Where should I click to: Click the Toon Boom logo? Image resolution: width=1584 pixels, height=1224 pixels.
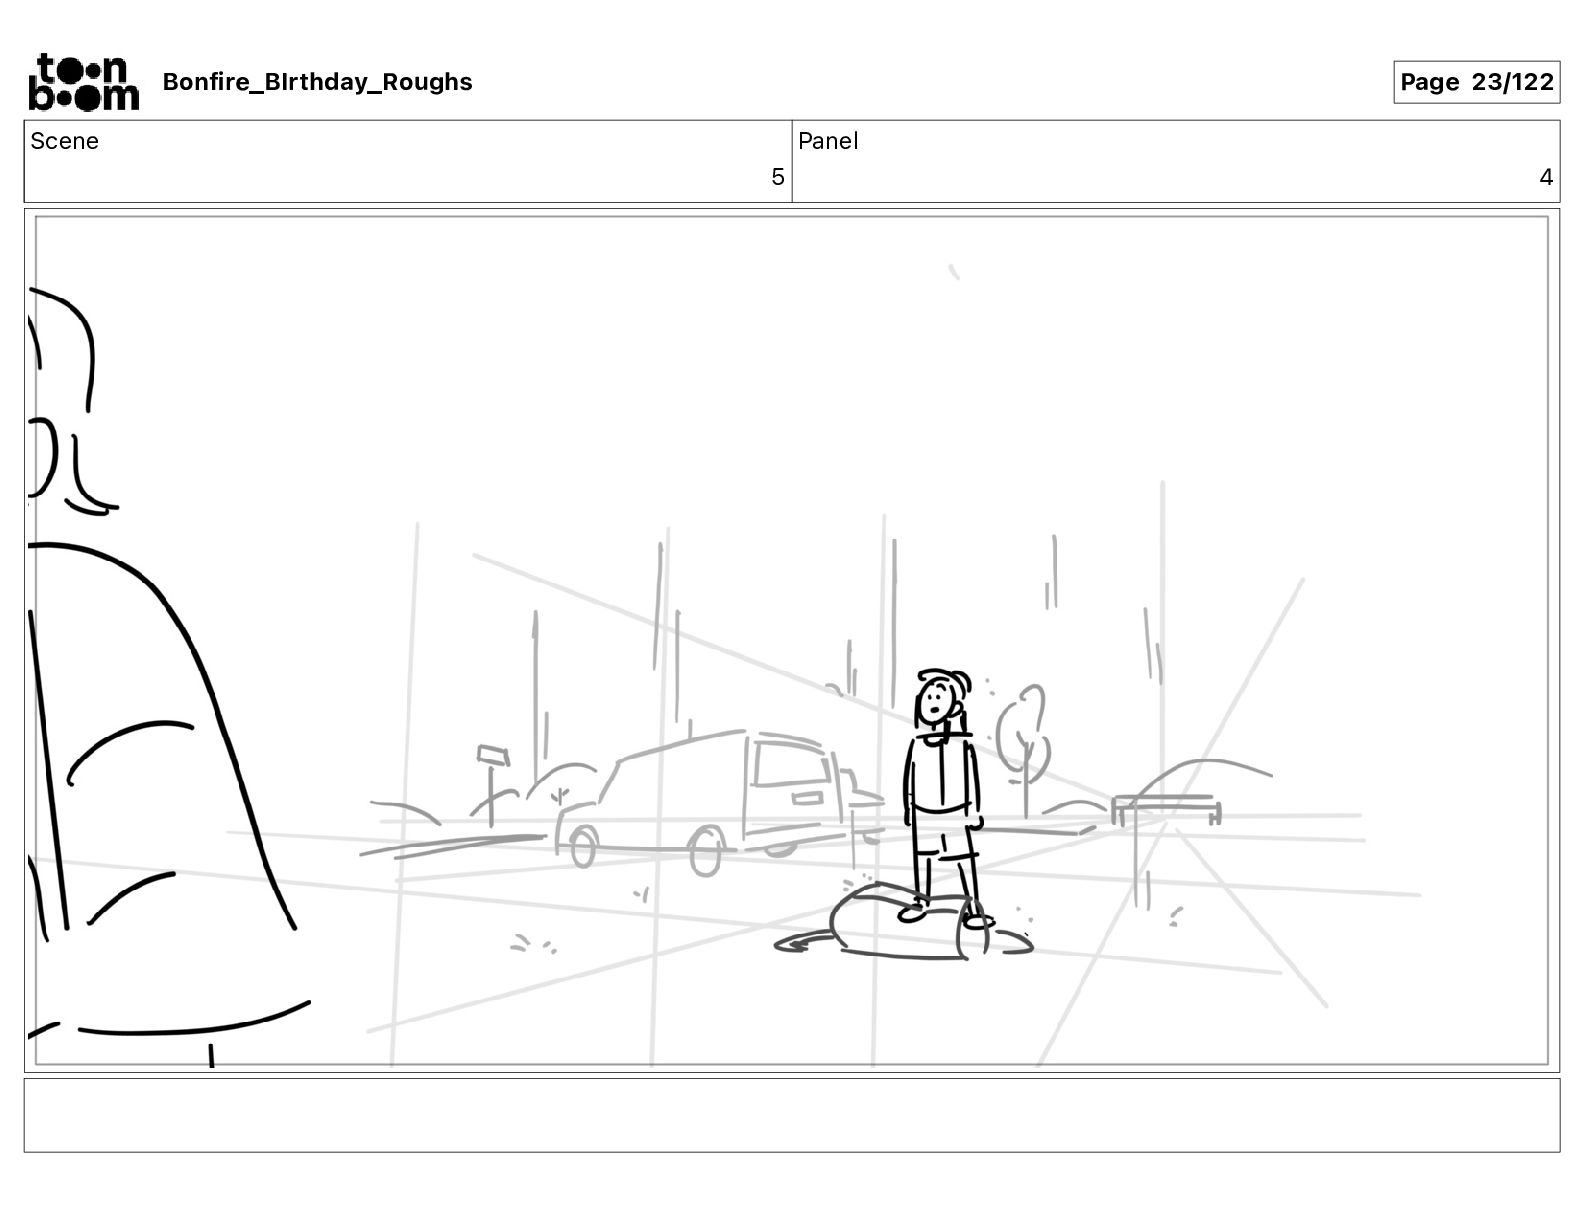click(84, 82)
